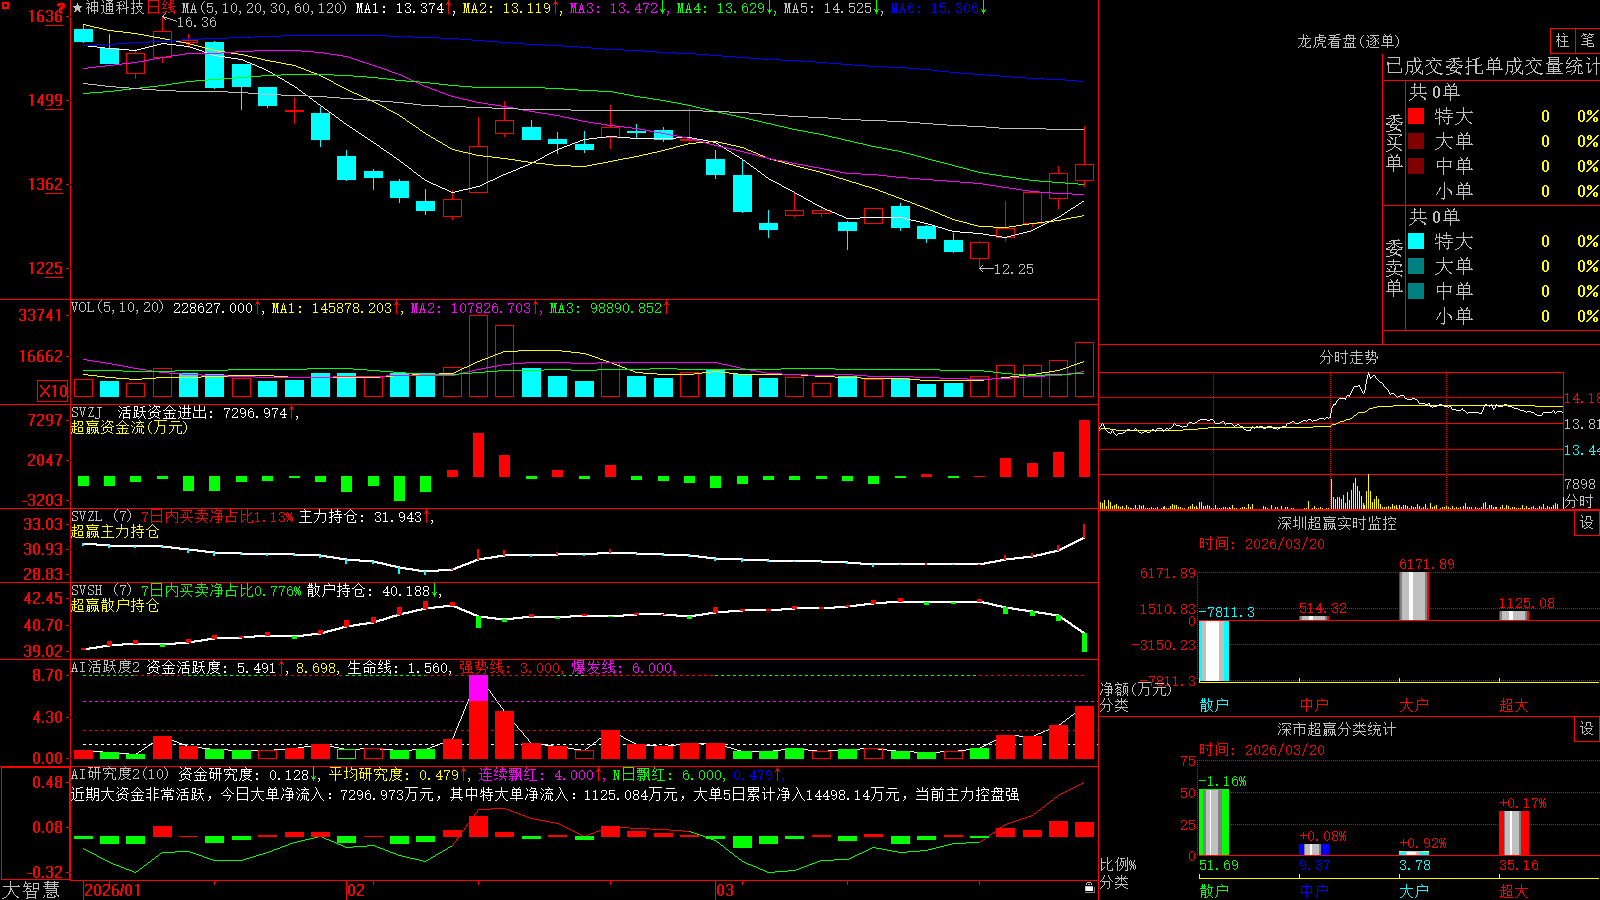Image resolution: width=1600 pixels, height=900 pixels.
Task: Click the lock icon at the chart's bottom-right
Action: point(1090,888)
